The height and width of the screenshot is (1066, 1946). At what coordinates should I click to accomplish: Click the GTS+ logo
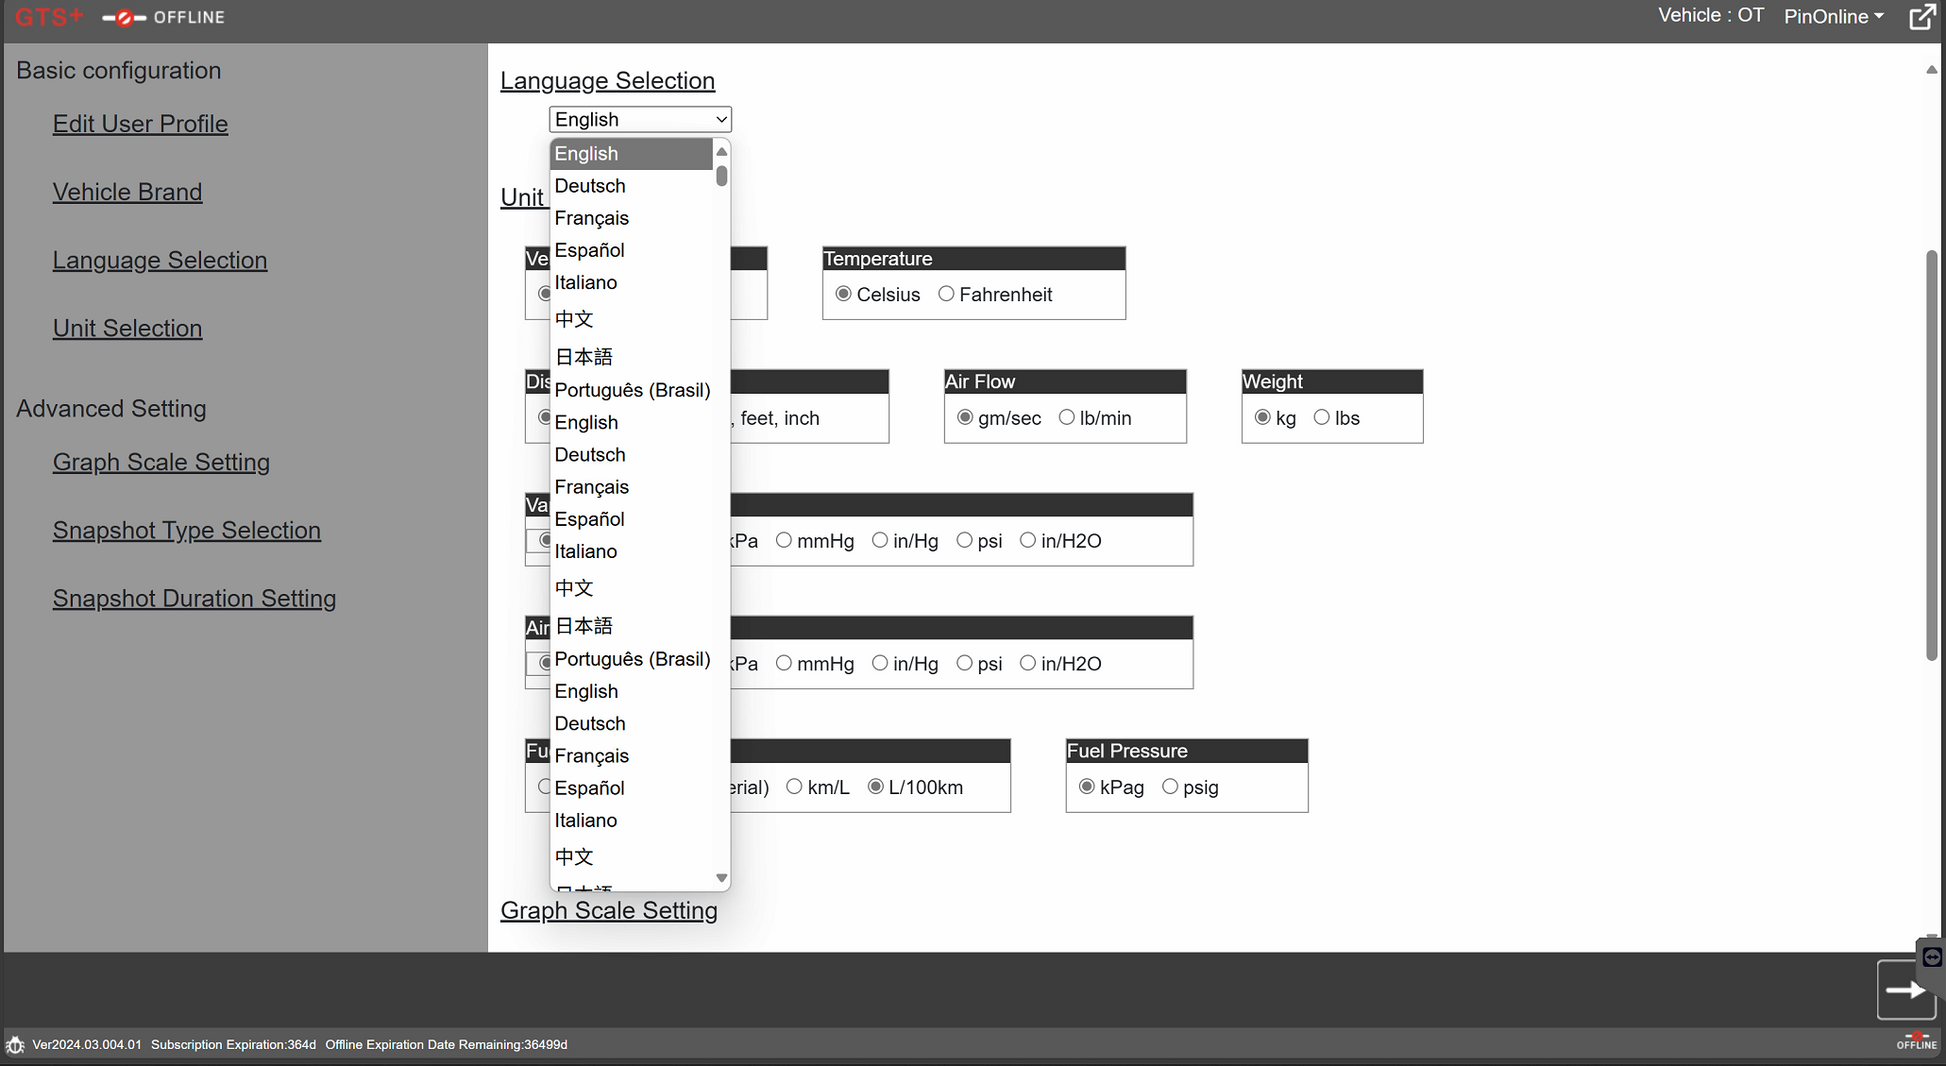point(48,17)
